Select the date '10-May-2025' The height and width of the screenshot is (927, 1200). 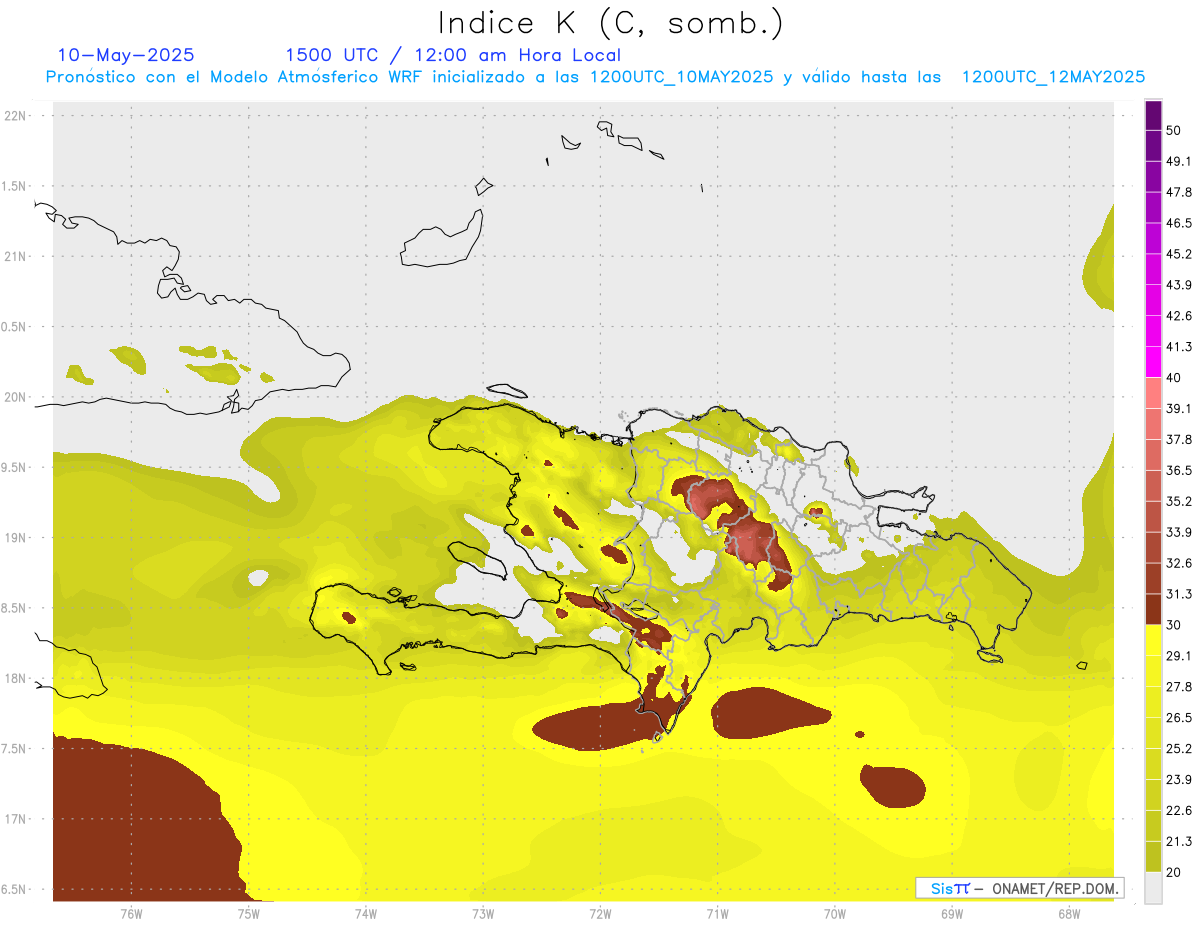click(126, 55)
